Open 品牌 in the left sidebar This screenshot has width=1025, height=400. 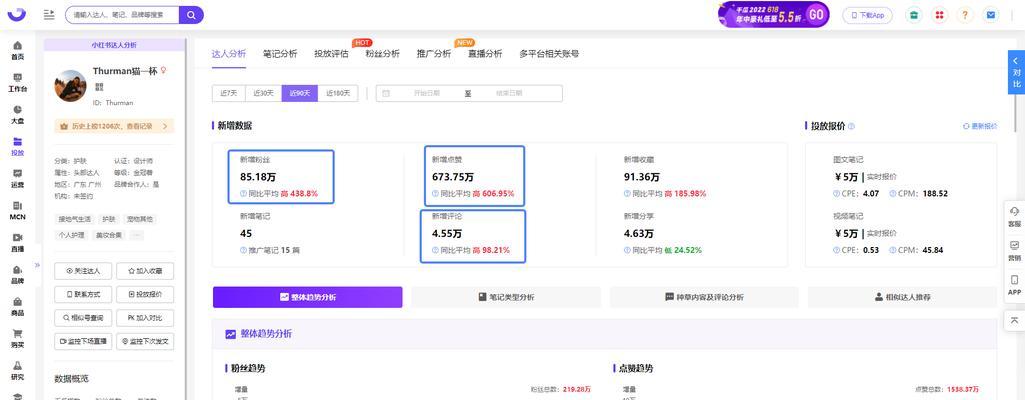pyautogui.click(x=18, y=275)
